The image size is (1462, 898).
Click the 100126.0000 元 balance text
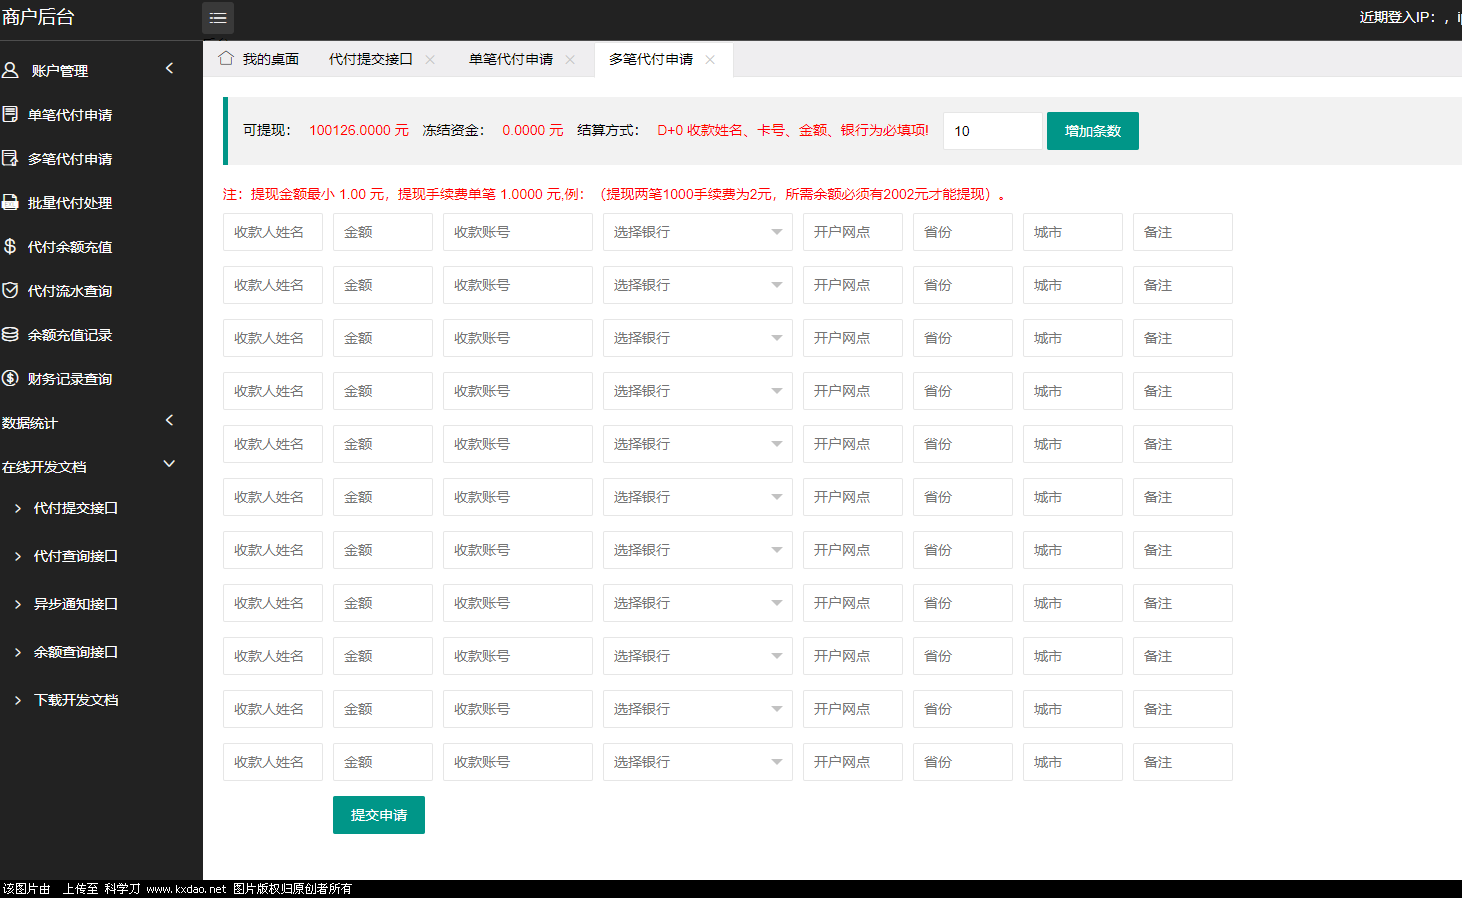(x=359, y=130)
